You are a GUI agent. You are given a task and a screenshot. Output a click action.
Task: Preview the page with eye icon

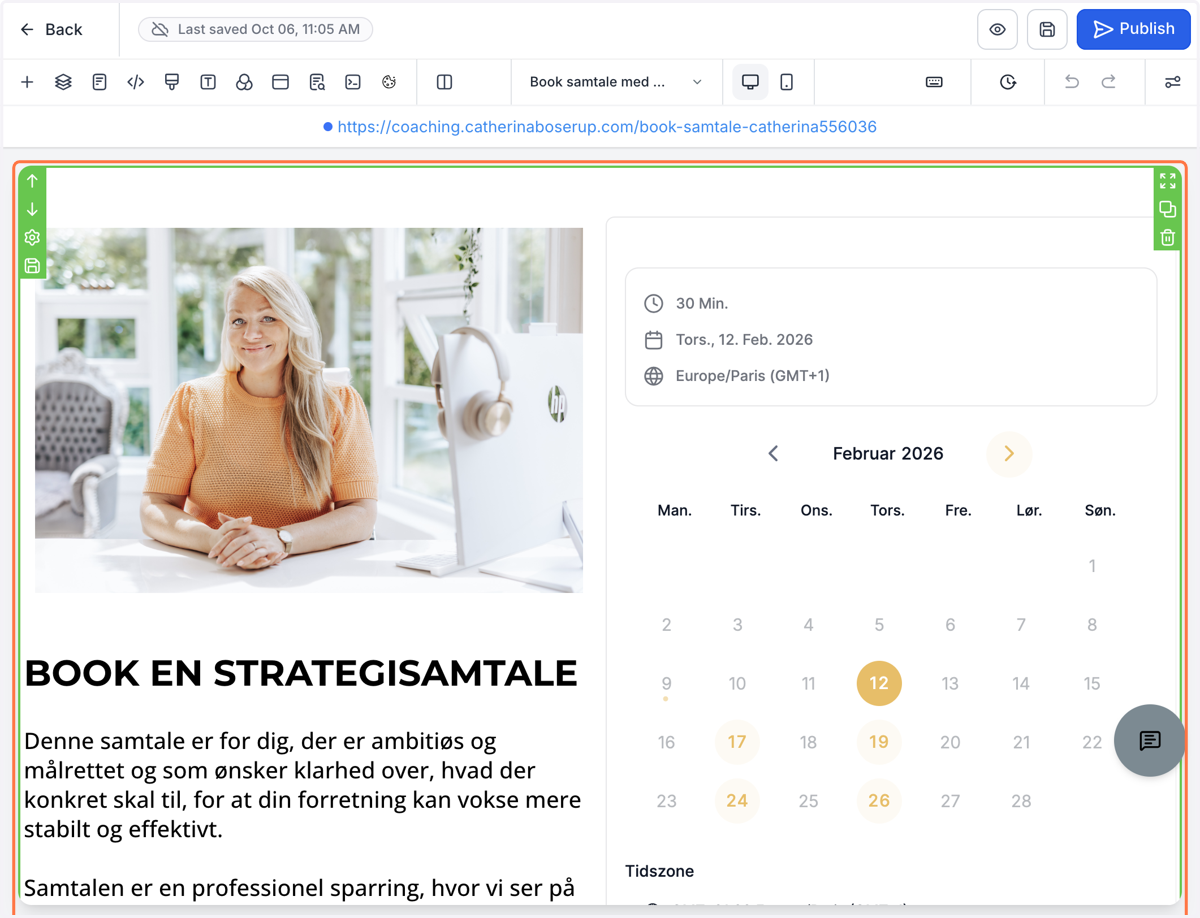tap(997, 30)
